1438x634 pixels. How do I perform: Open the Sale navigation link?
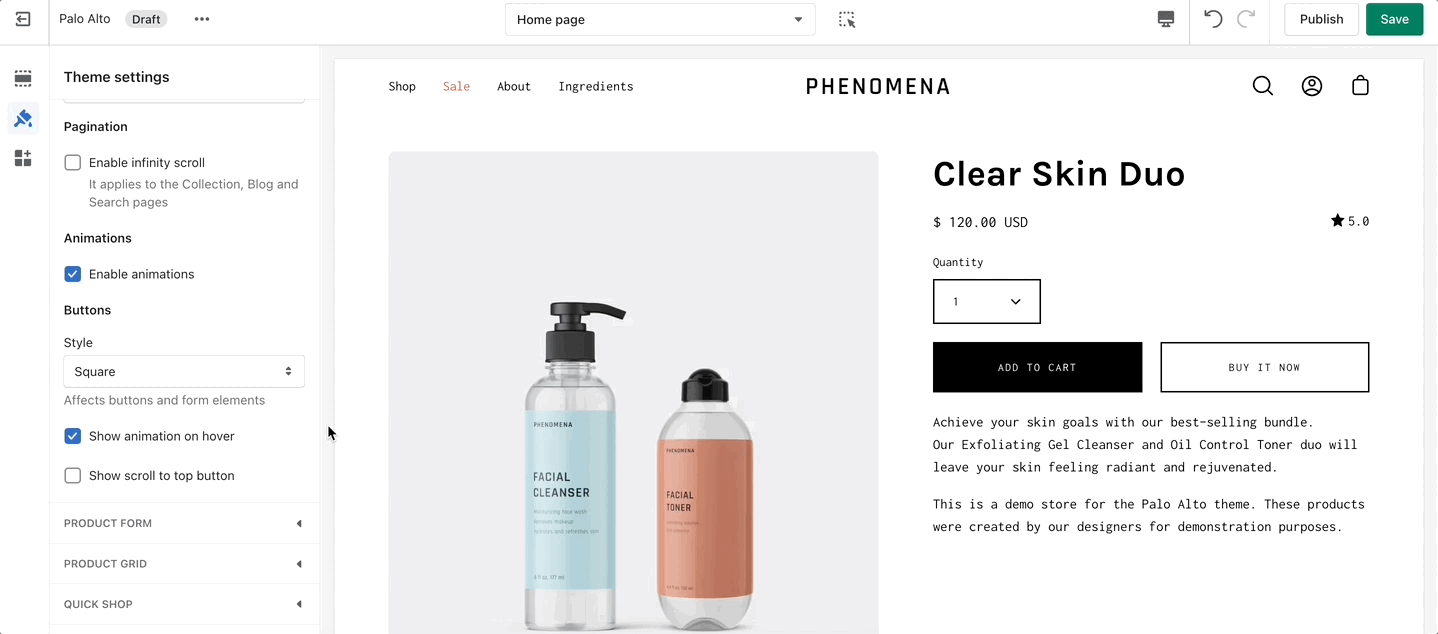coord(456,86)
